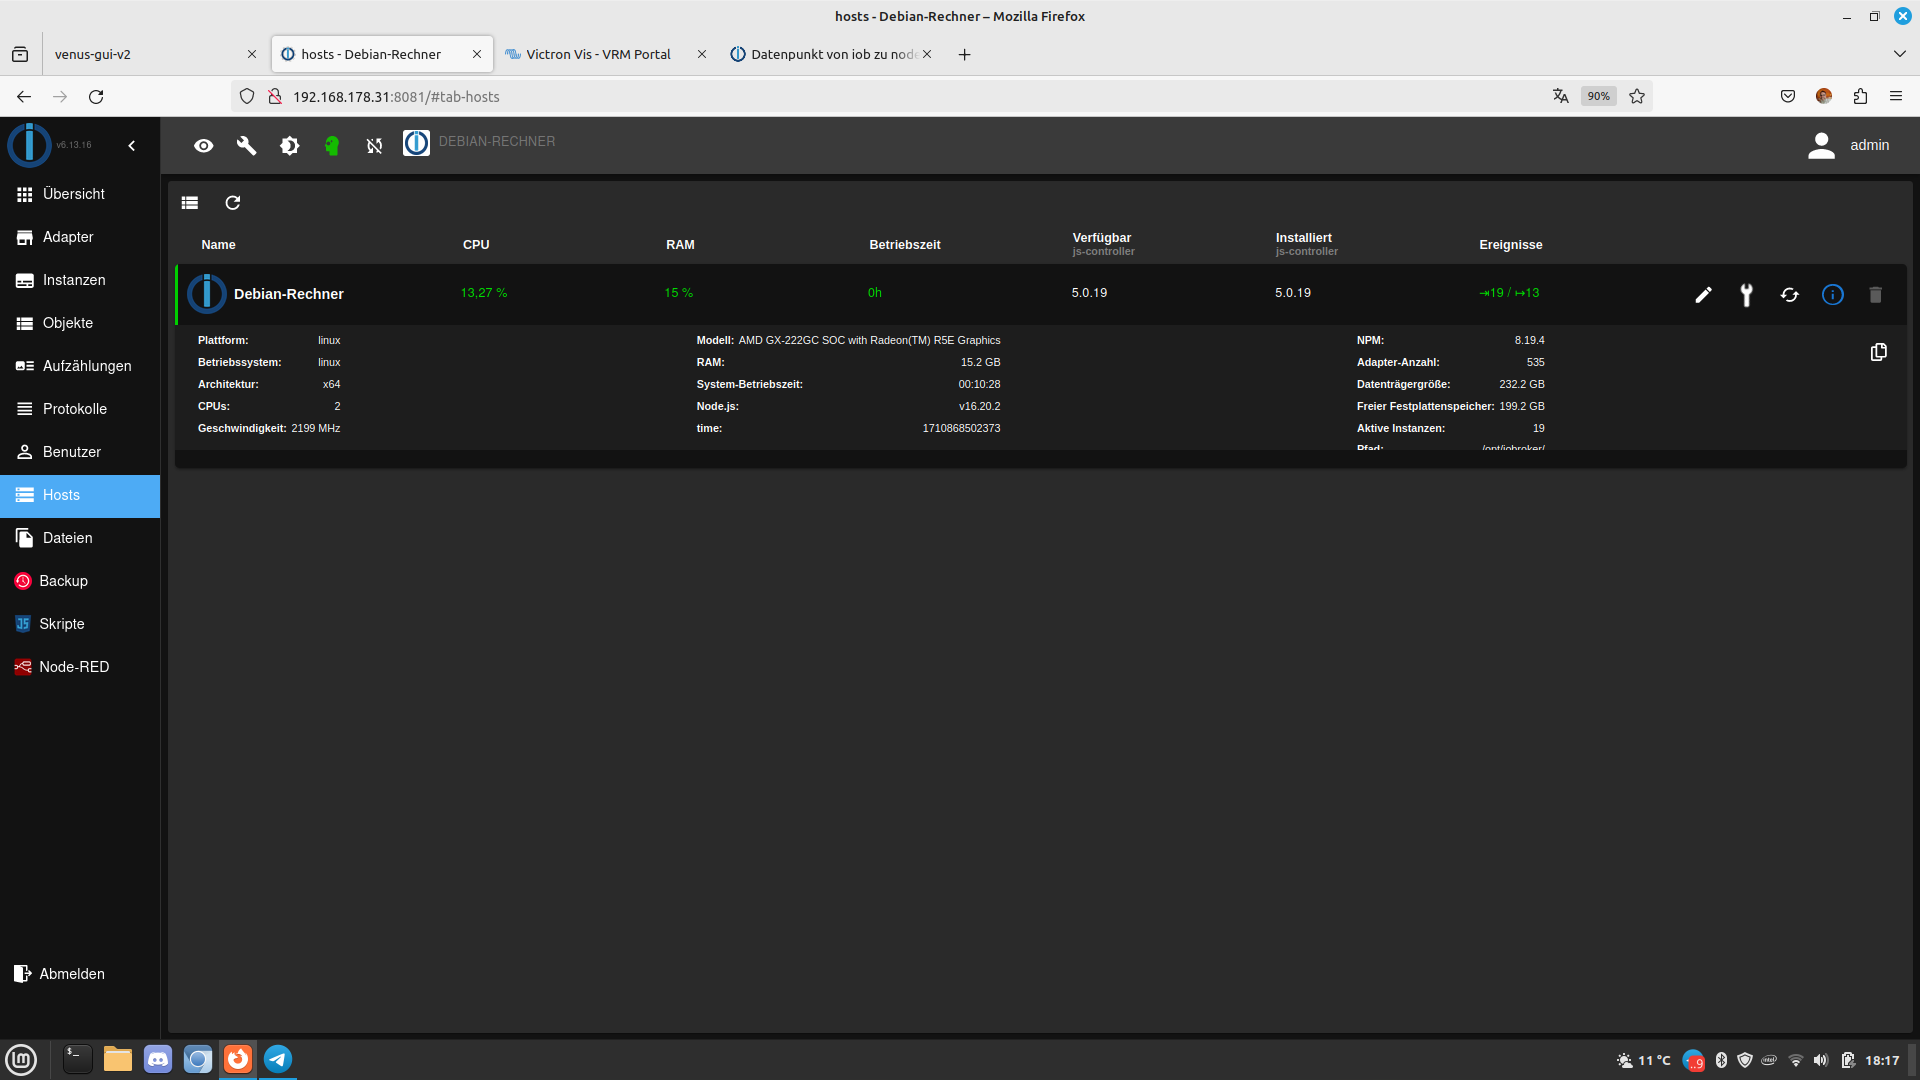Toggle expert mode green head icon
Viewport: 1920px width, 1080px height.
pyautogui.click(x=332, y=146)
